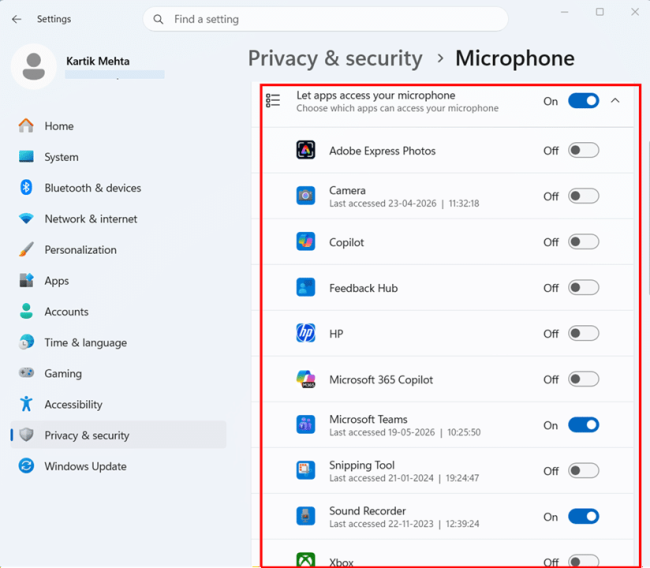Click the Time & language globe icon
This screenshot has width=650, height=568.
click(26, 342)
